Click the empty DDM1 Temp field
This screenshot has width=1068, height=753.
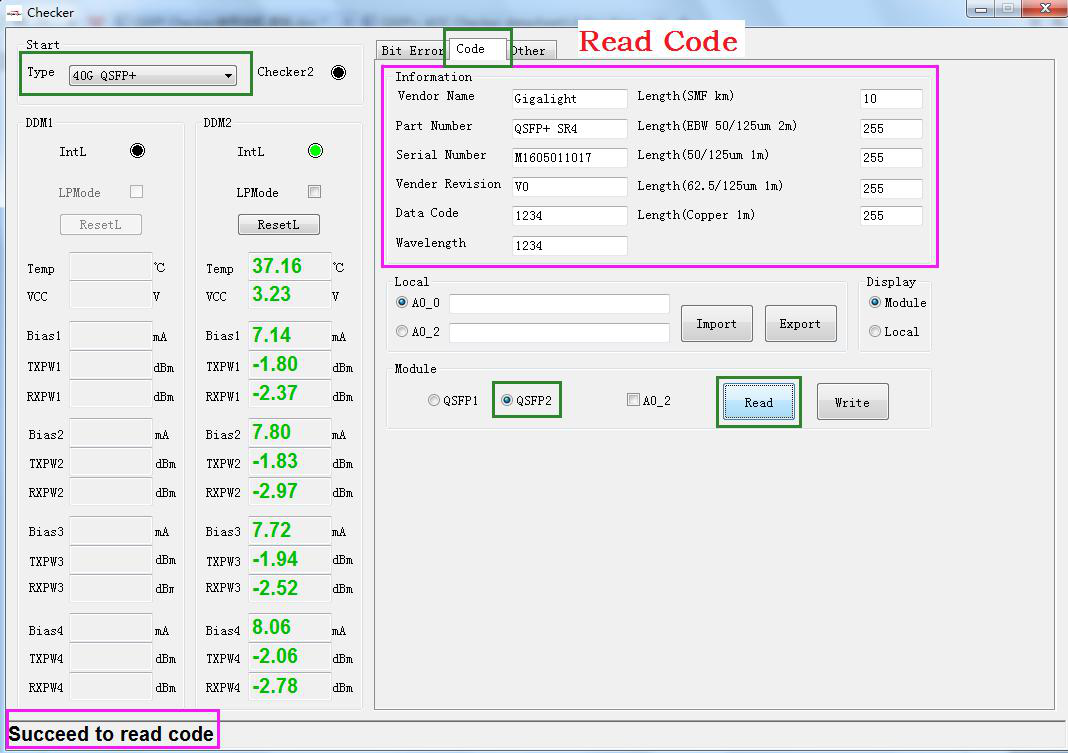click(x=111, y=267)
